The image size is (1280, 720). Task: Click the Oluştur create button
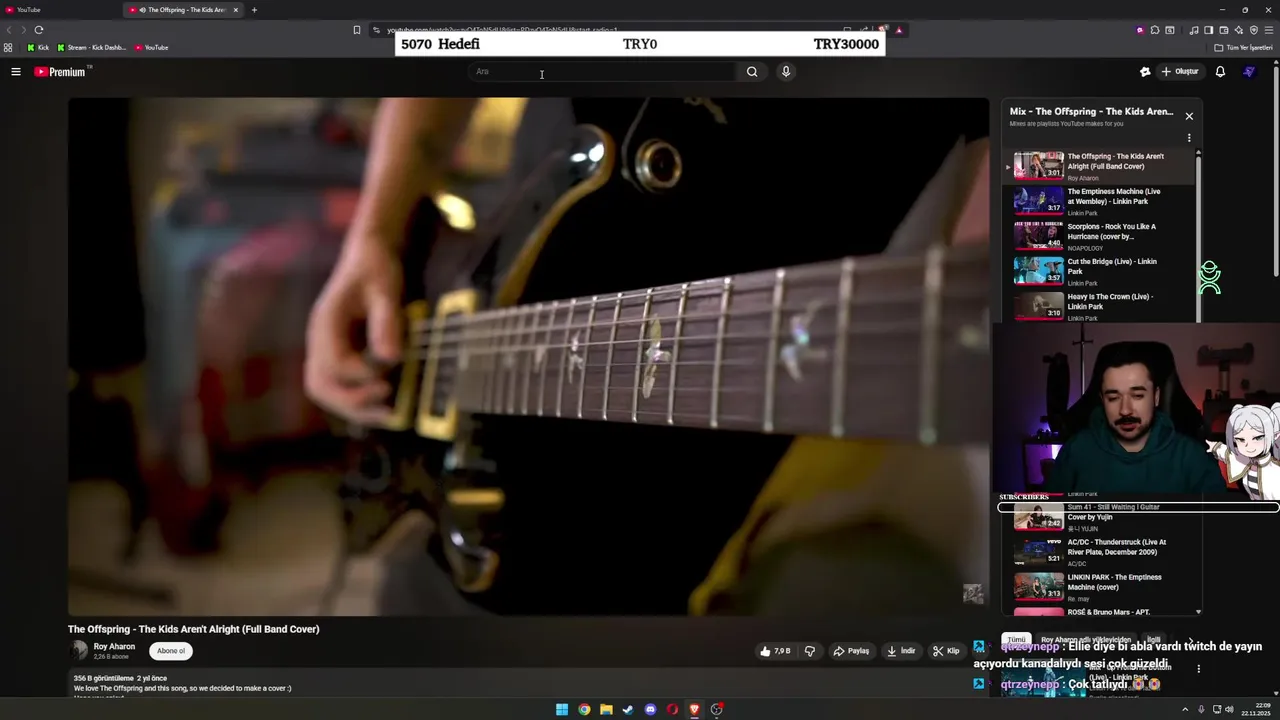1179,71
